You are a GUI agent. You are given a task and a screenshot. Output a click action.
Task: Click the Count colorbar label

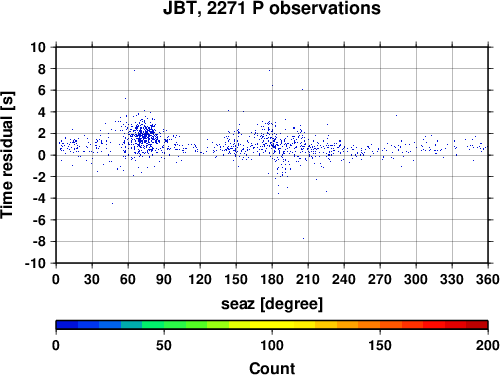pos(272,369)
